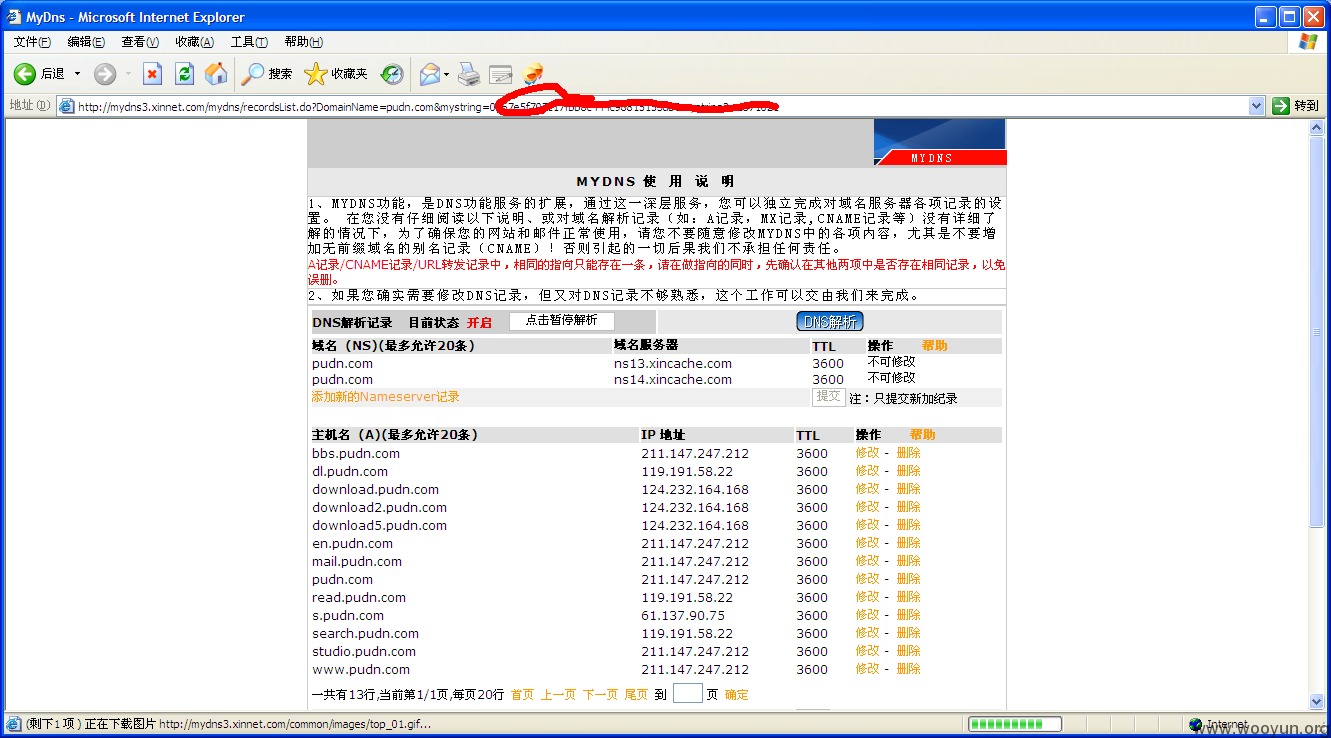The height and width of the screenshot is (738, 1331).
Task: Click the vertical scrollbar up arrow
Action: coord(1317,128)
